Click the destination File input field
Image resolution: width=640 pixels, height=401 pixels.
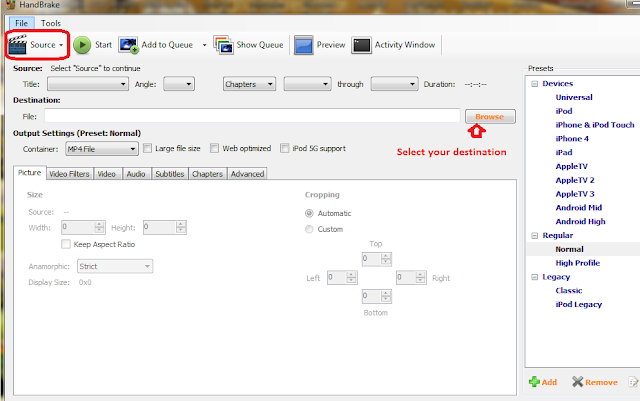[252, 116]
